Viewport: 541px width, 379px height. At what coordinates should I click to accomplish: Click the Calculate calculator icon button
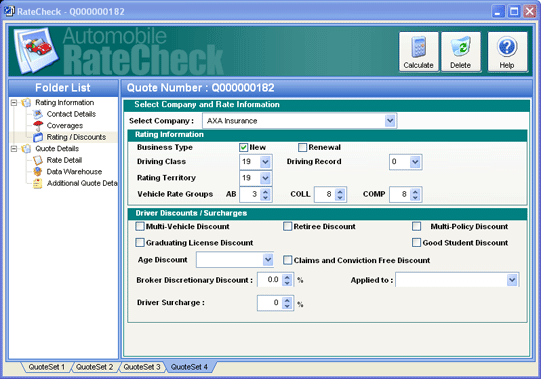(x=419, y=52)
